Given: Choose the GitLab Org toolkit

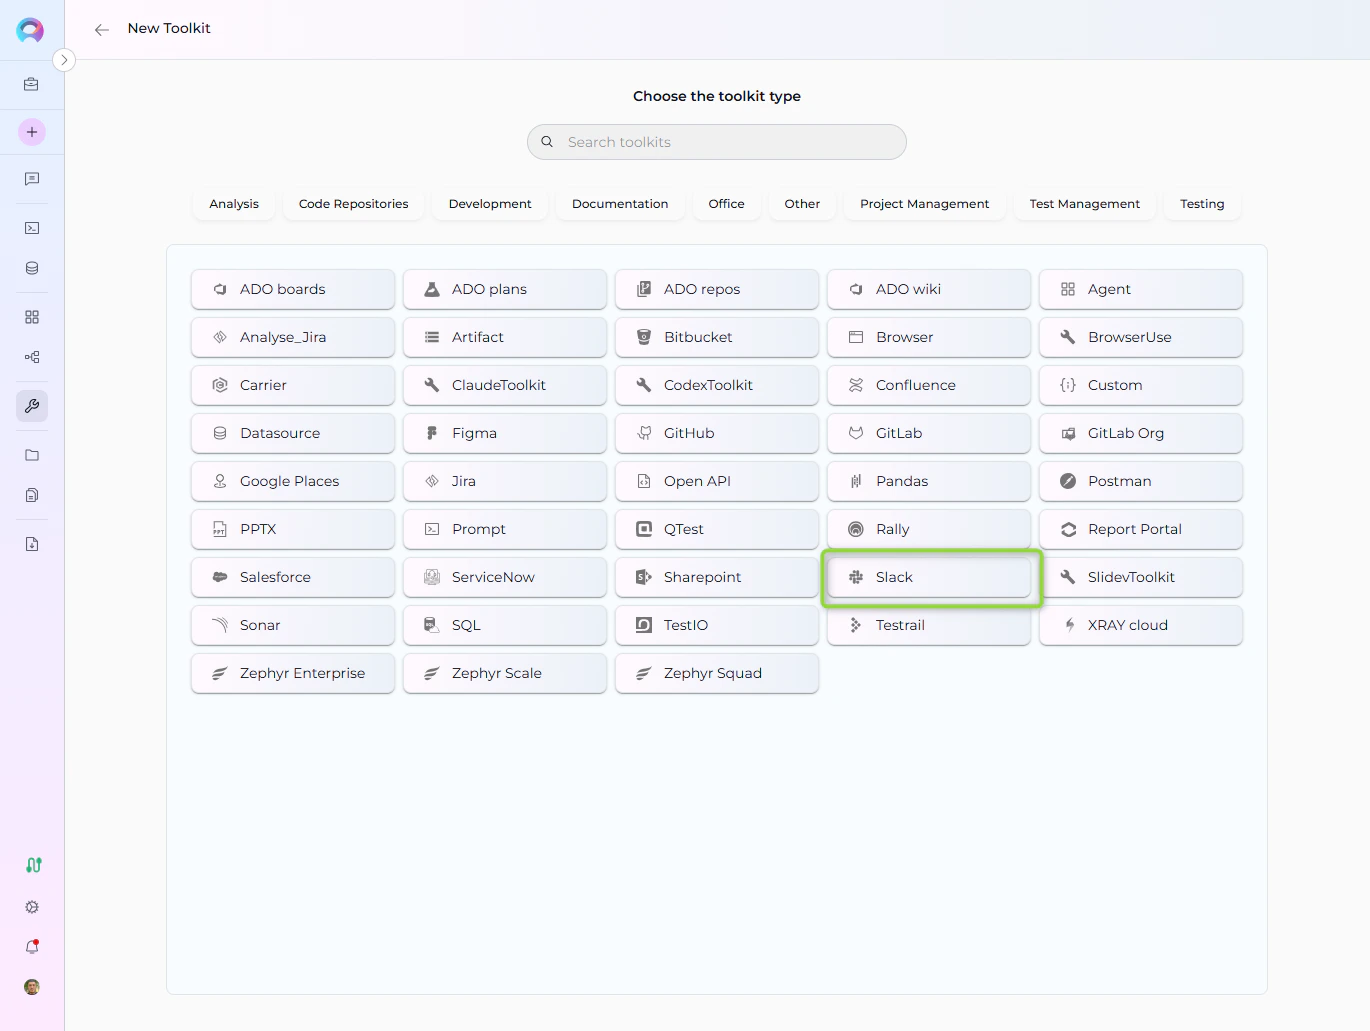Looking at the screenshot, I should click(1141, 433).
